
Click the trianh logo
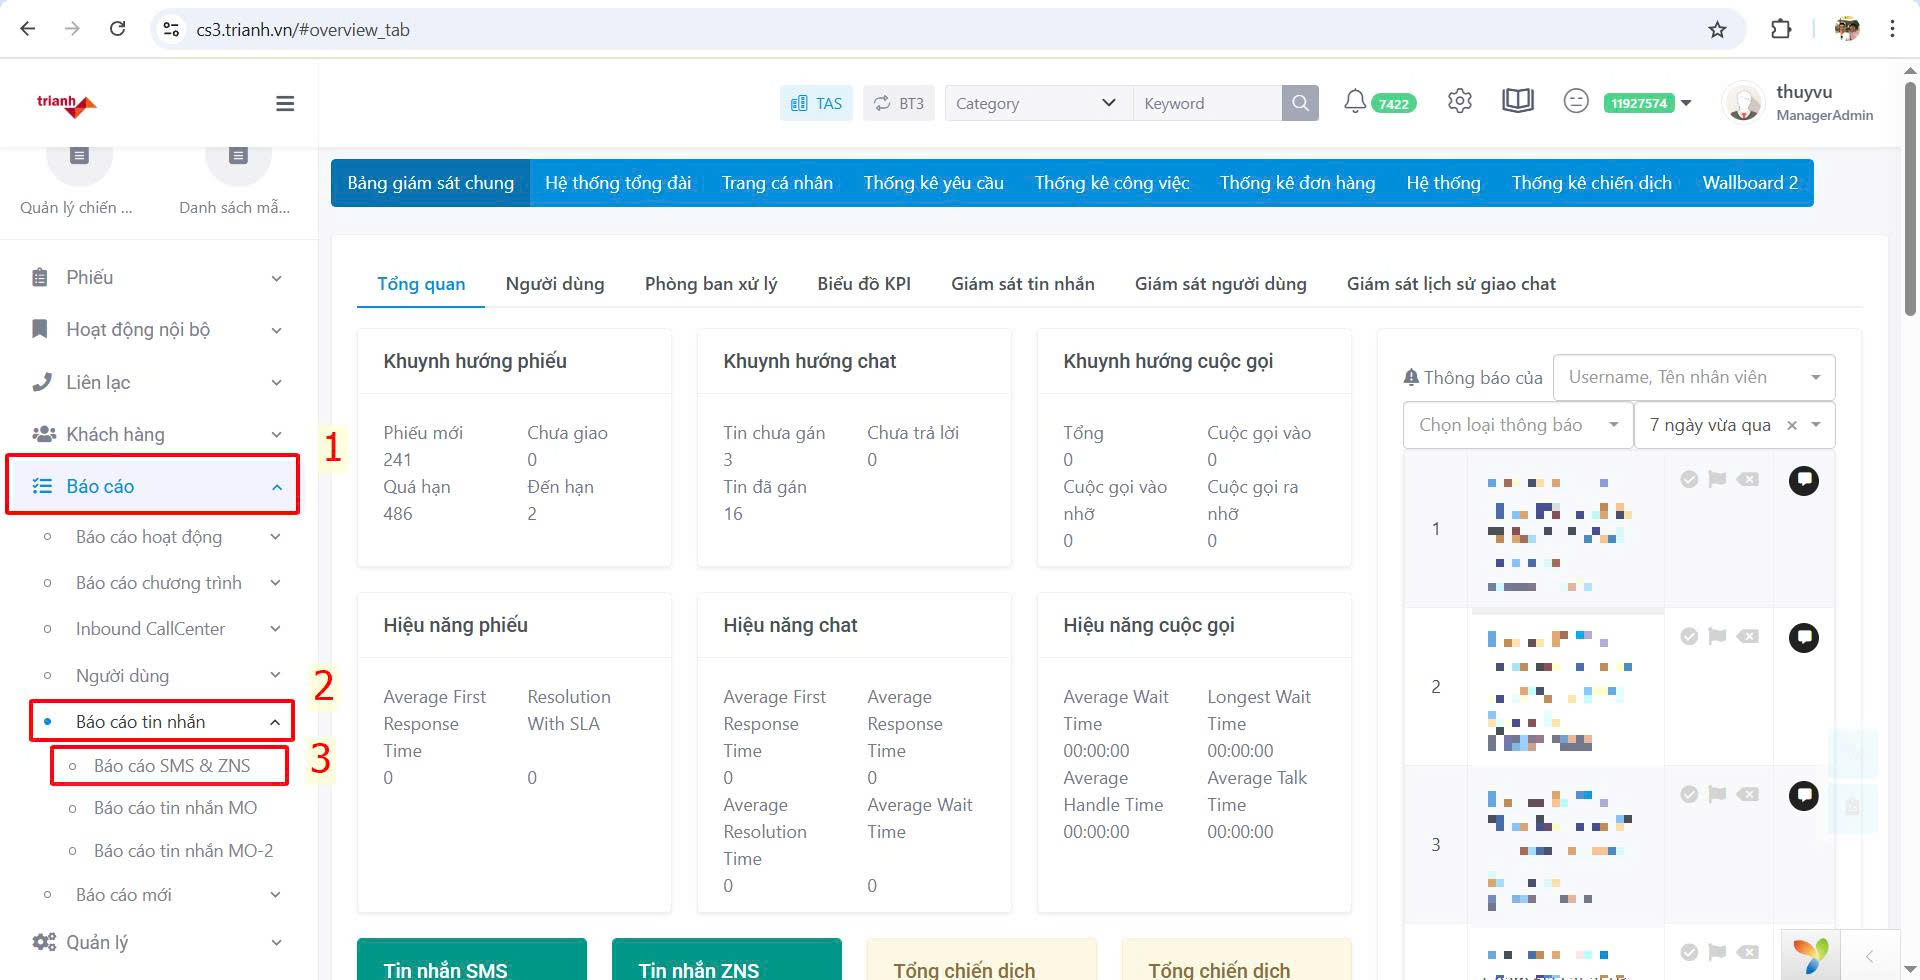66,104
